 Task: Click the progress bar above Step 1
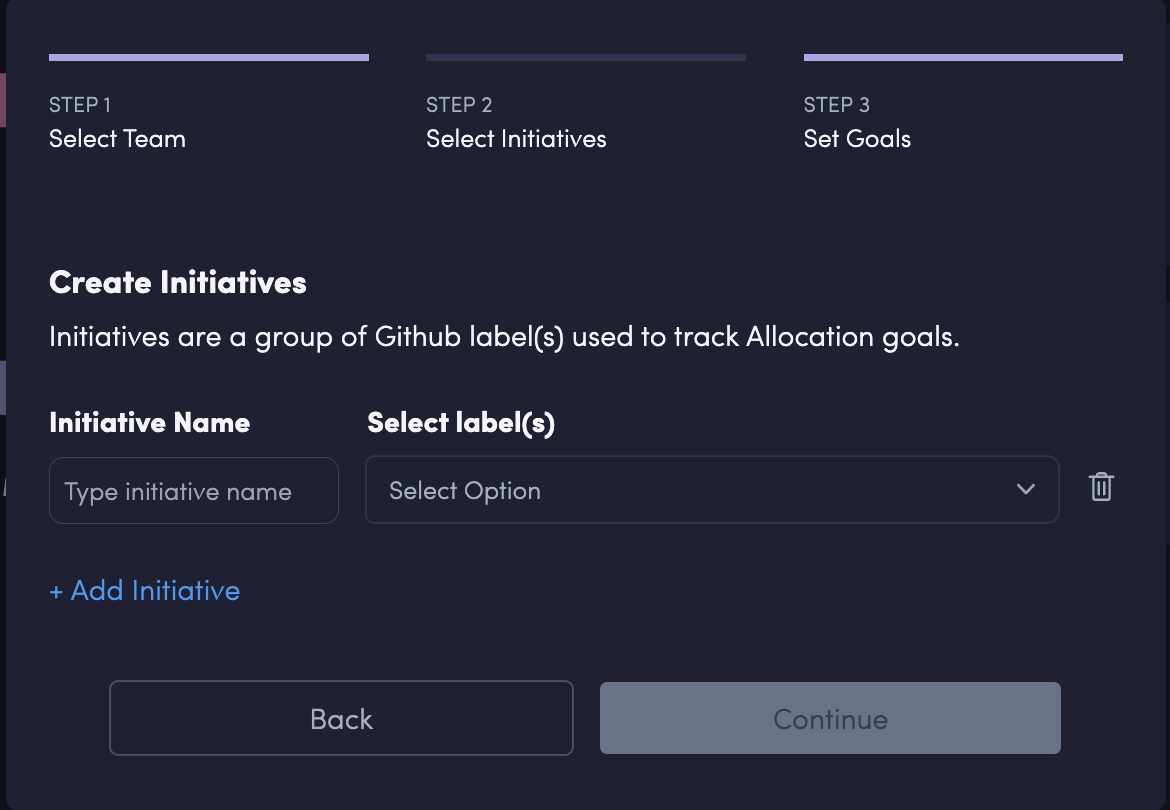[209, 58]
